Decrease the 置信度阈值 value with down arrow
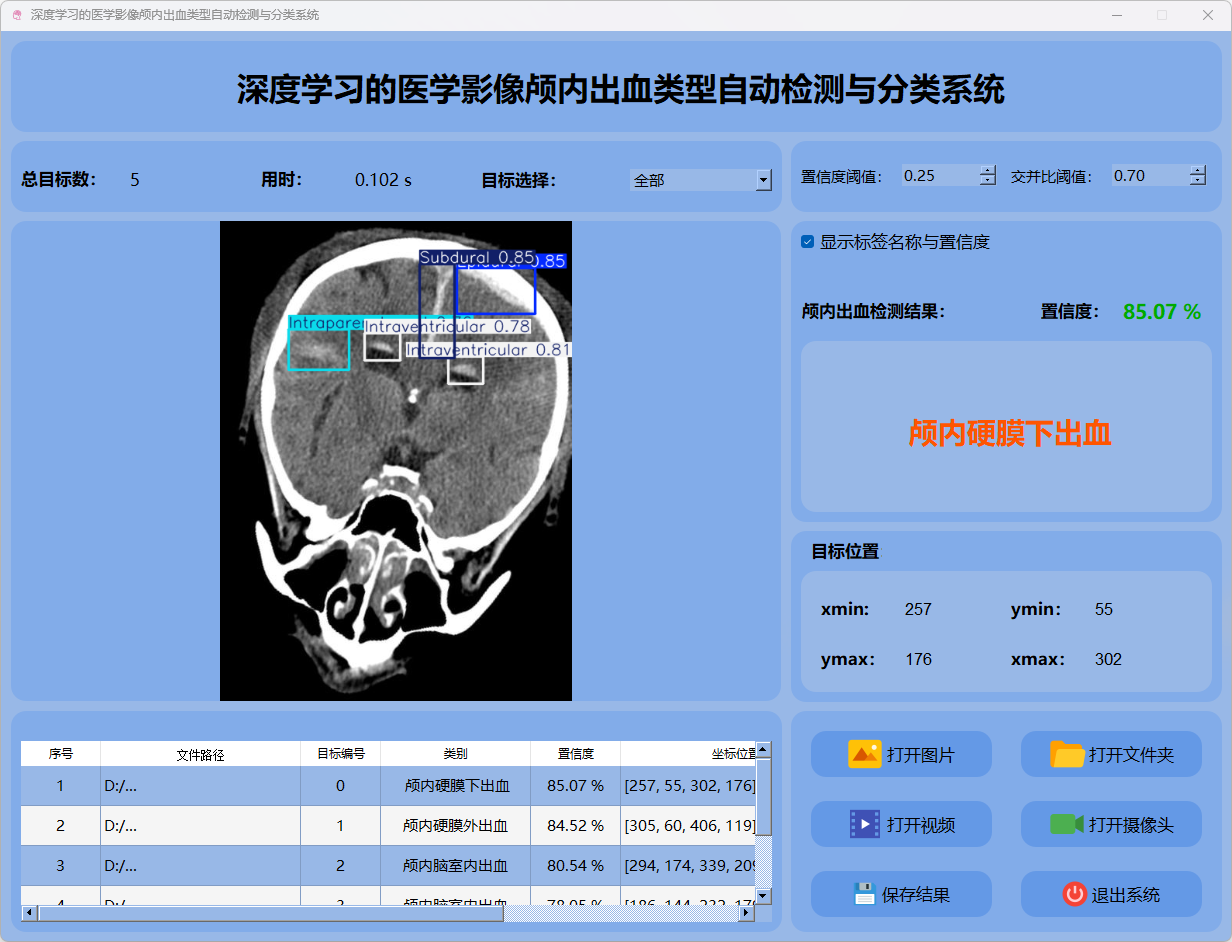1232x942 pixels. pos(988,181)
